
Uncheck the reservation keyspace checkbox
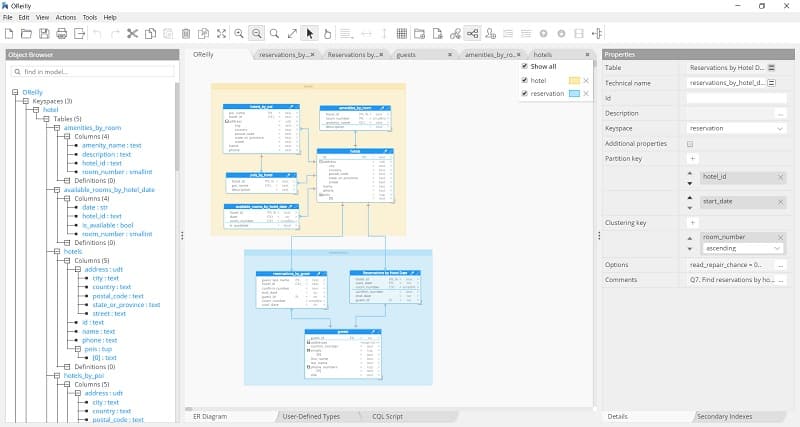(524, 93)
